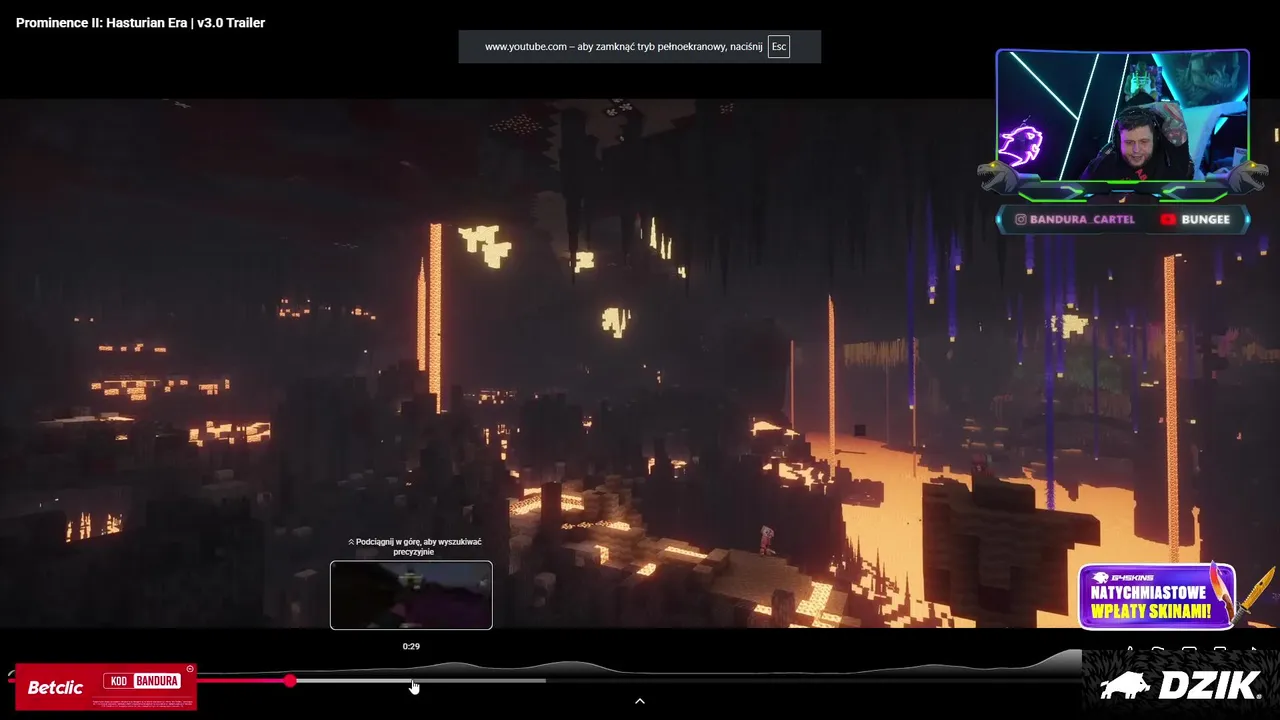
Task: Click the Instagram icon in the overlay
Action: [1020, 219]
